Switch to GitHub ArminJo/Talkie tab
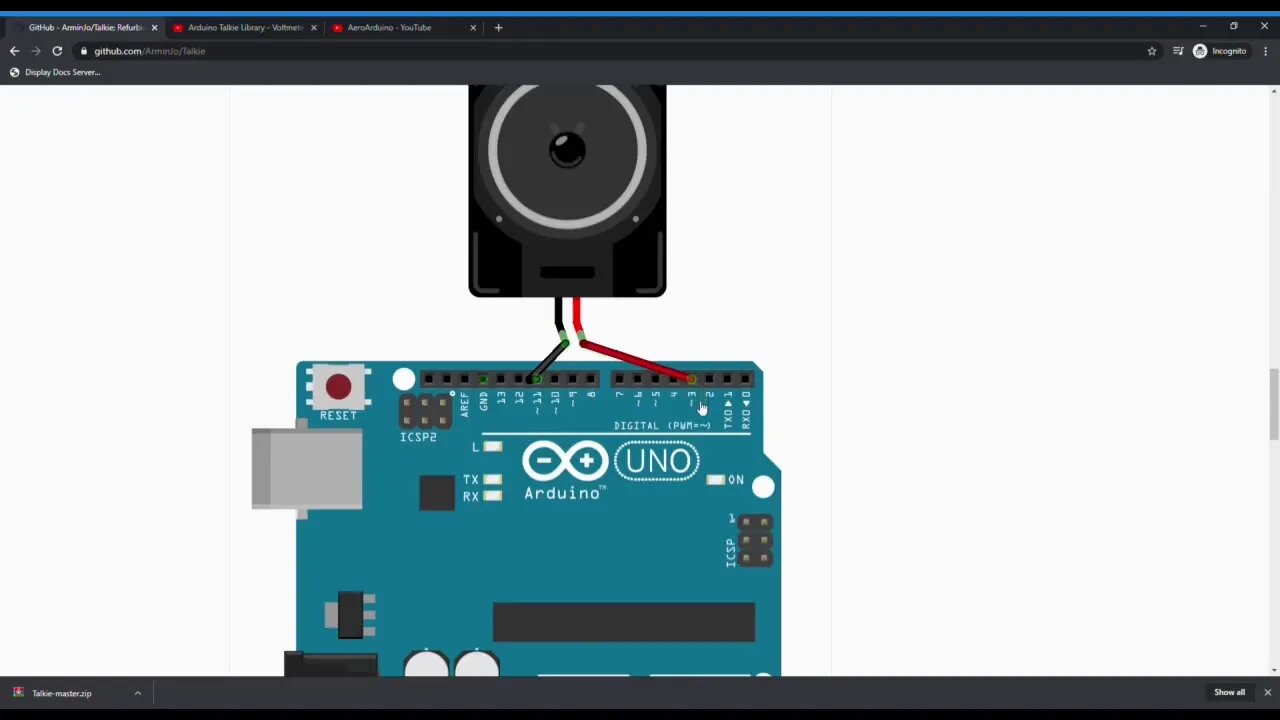Image resolution: width=1280 pixels, height=720 pixels. click(83, 27)
